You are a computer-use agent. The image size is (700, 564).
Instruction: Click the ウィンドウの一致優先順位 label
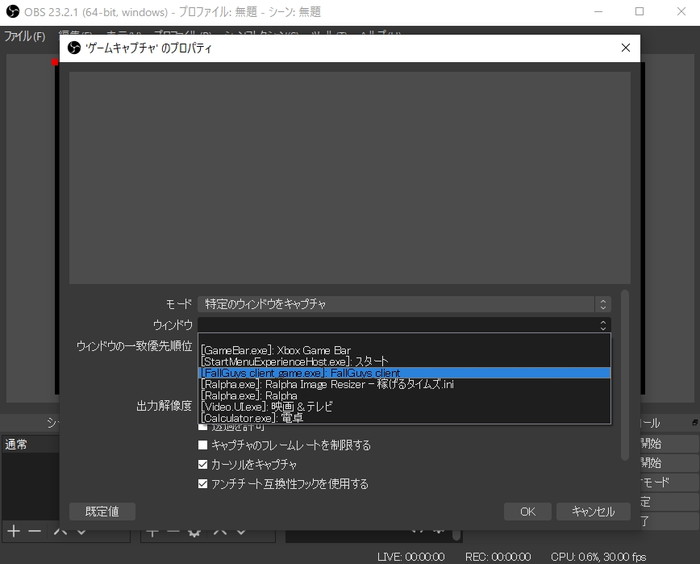[x=134, y=346]
